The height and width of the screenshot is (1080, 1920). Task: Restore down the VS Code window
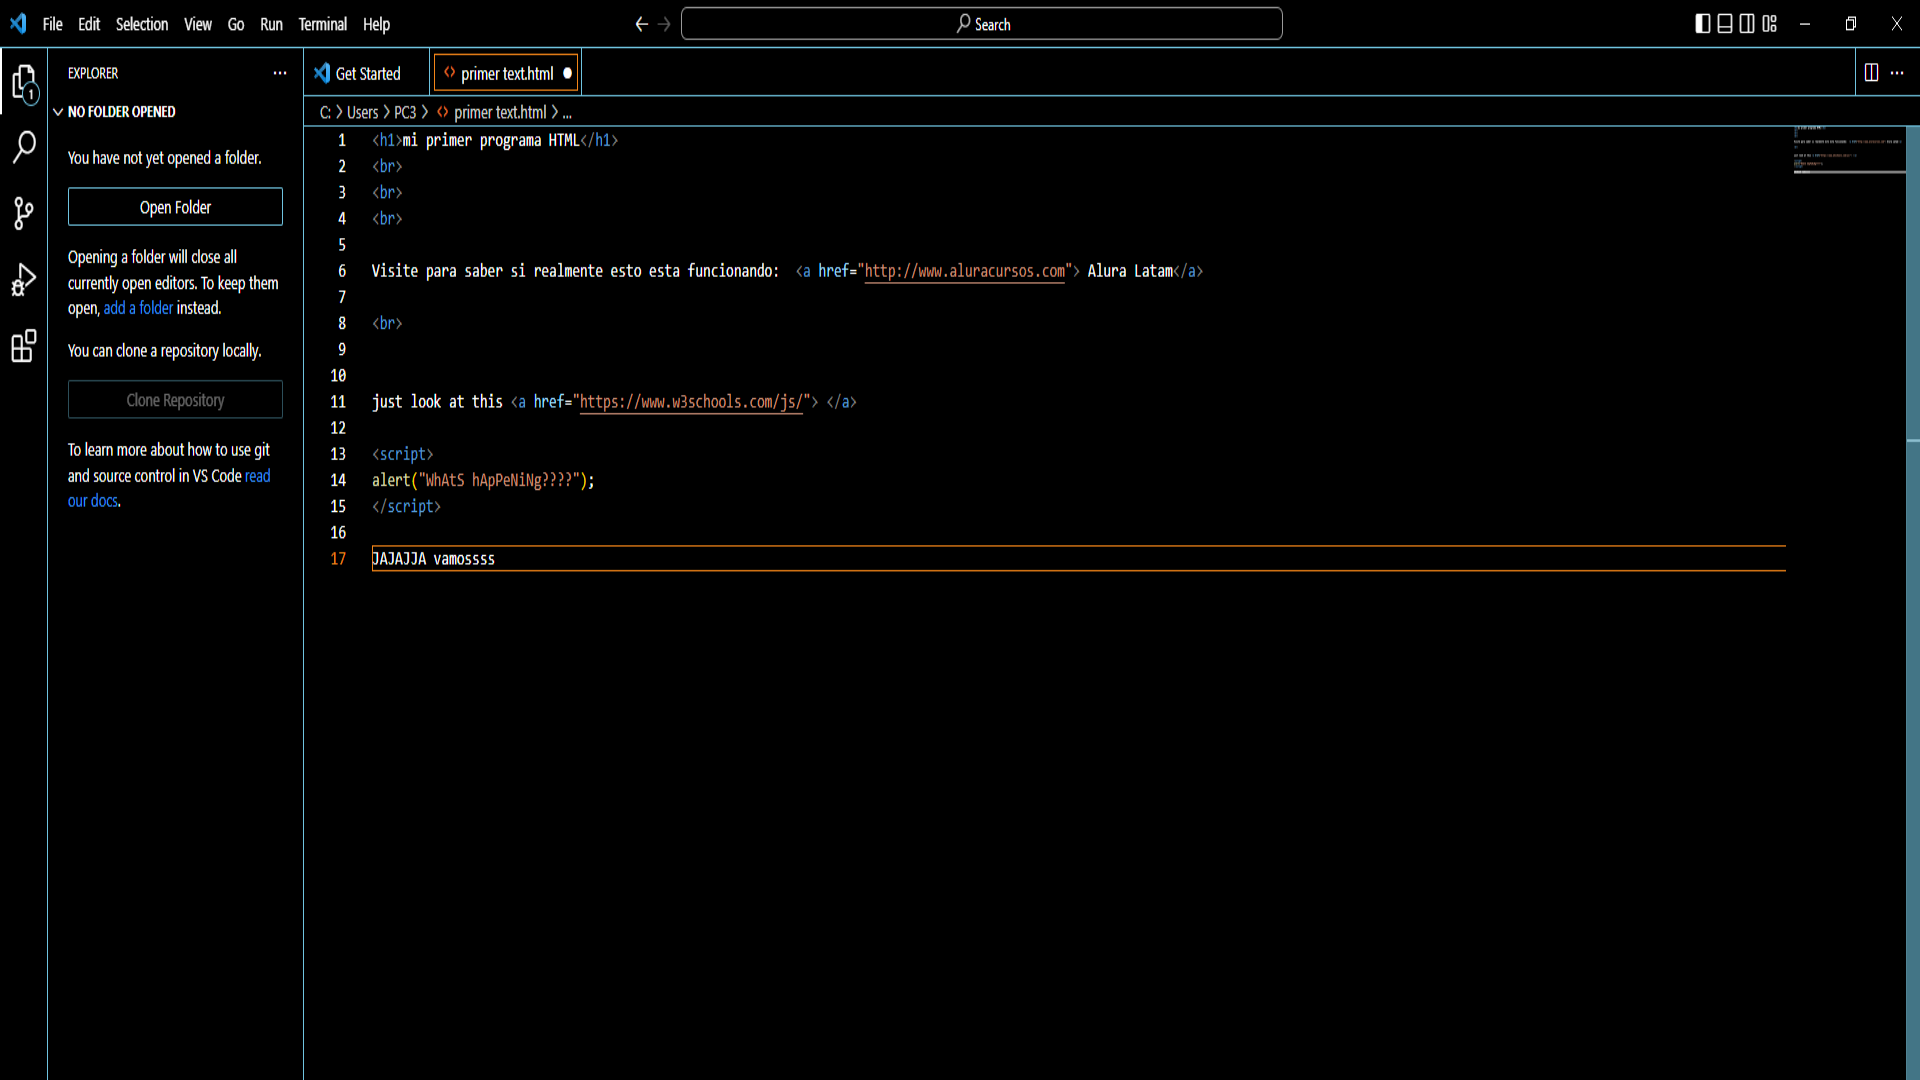coord(1851,24)
